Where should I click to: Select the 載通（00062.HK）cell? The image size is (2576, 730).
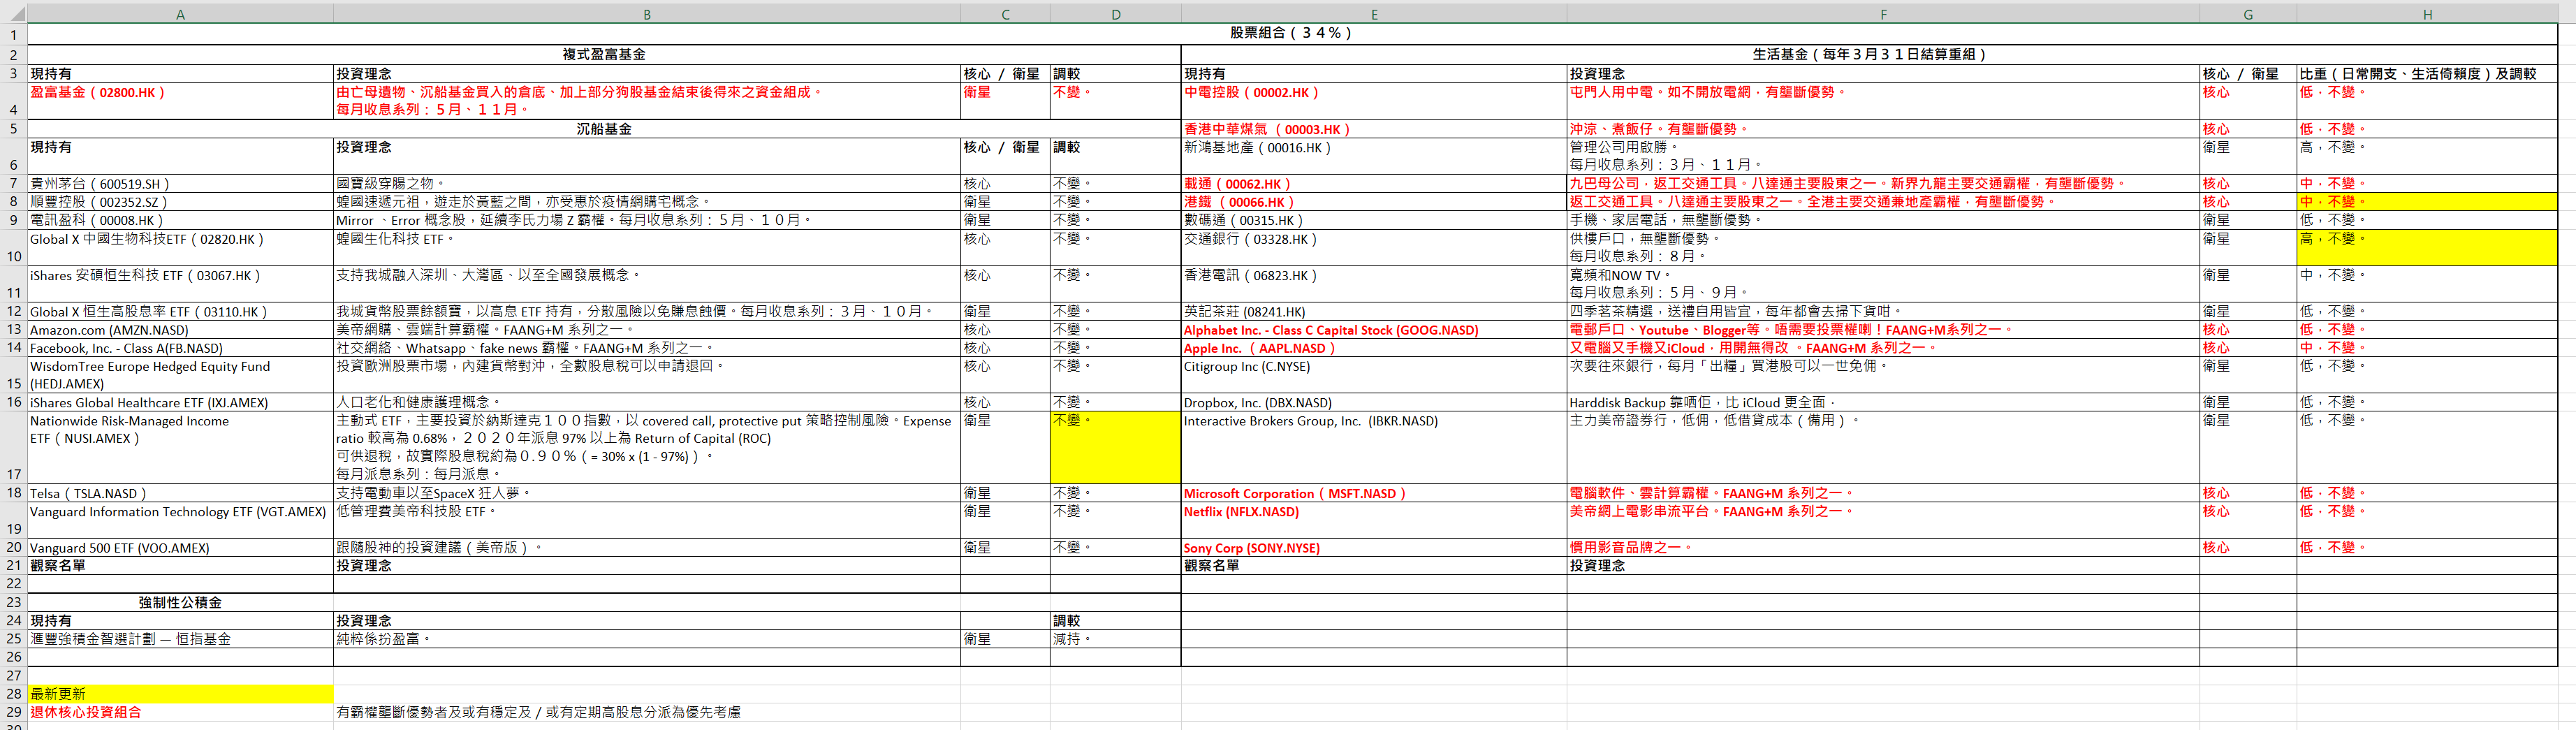click(x=1374, y=184)
